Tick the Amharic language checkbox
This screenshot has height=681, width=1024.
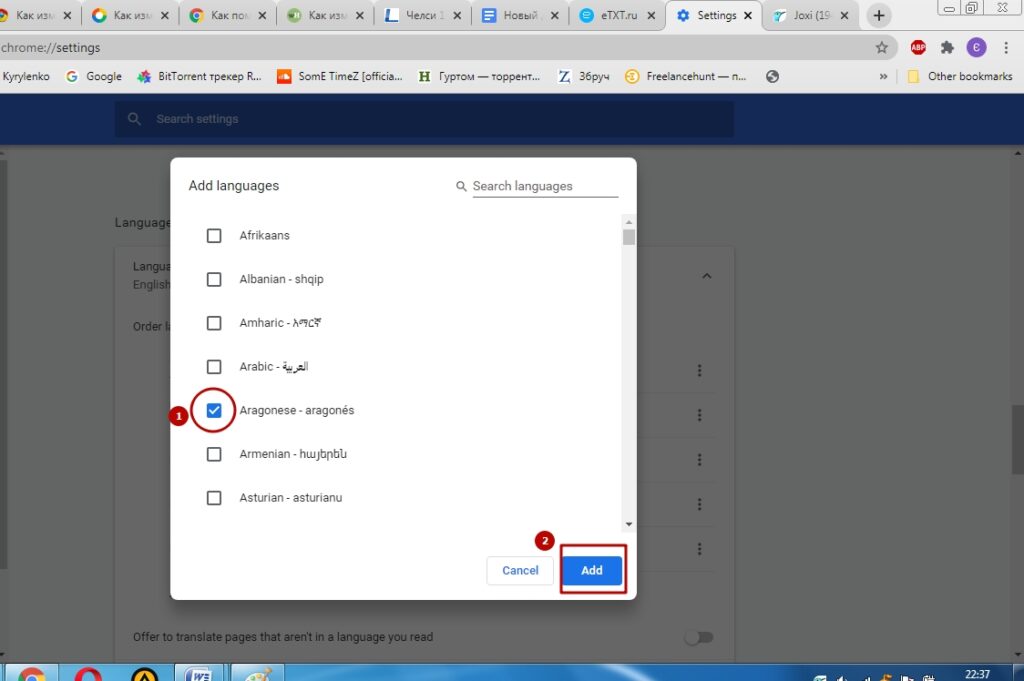(214, 323)
